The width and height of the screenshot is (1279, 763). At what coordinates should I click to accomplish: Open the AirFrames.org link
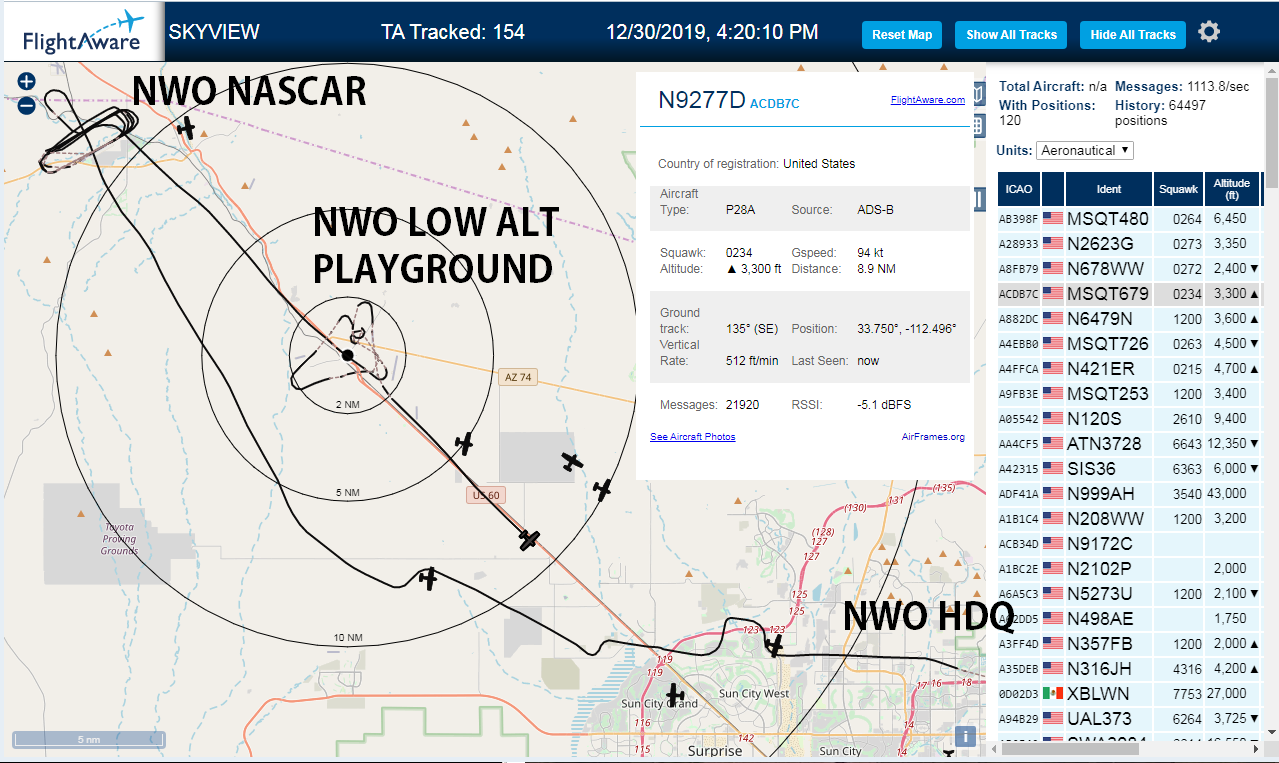(933, 437)
